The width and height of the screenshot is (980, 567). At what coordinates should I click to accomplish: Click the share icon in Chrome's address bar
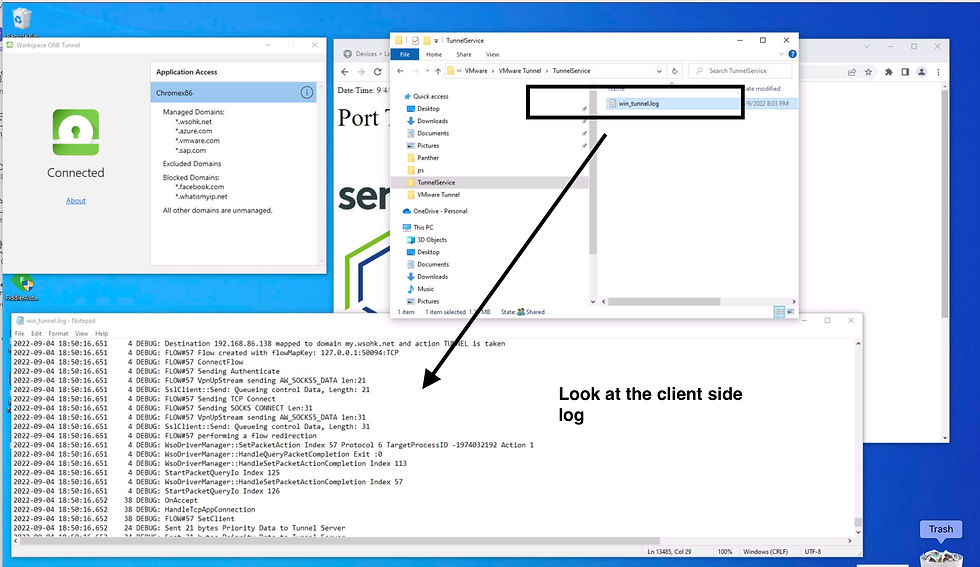[851, 72]
